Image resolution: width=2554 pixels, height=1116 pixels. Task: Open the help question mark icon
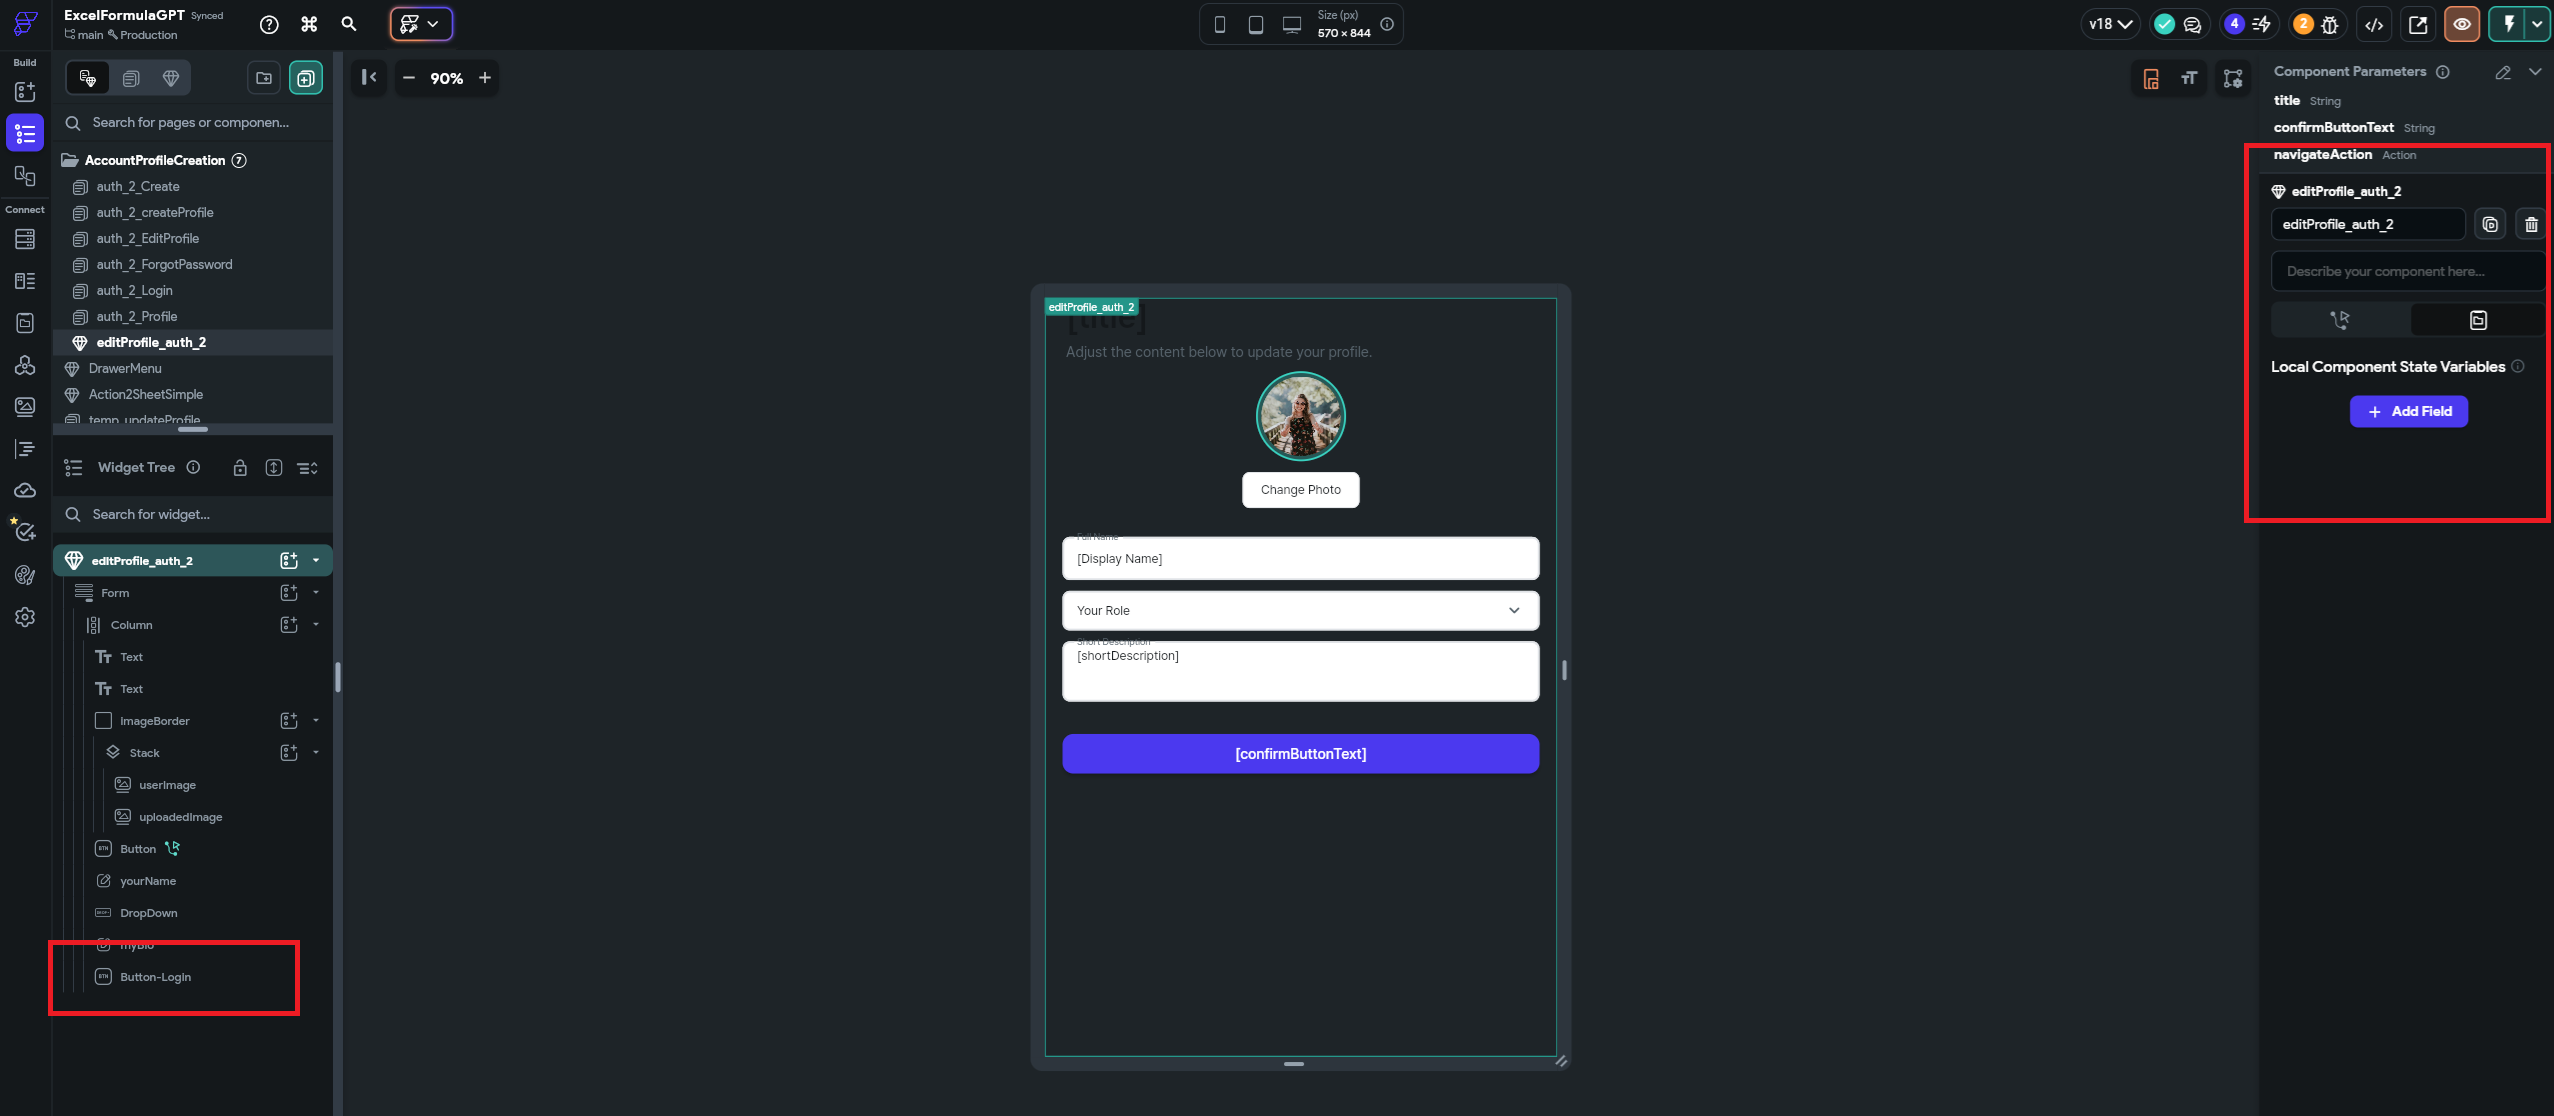pos(269,25)
